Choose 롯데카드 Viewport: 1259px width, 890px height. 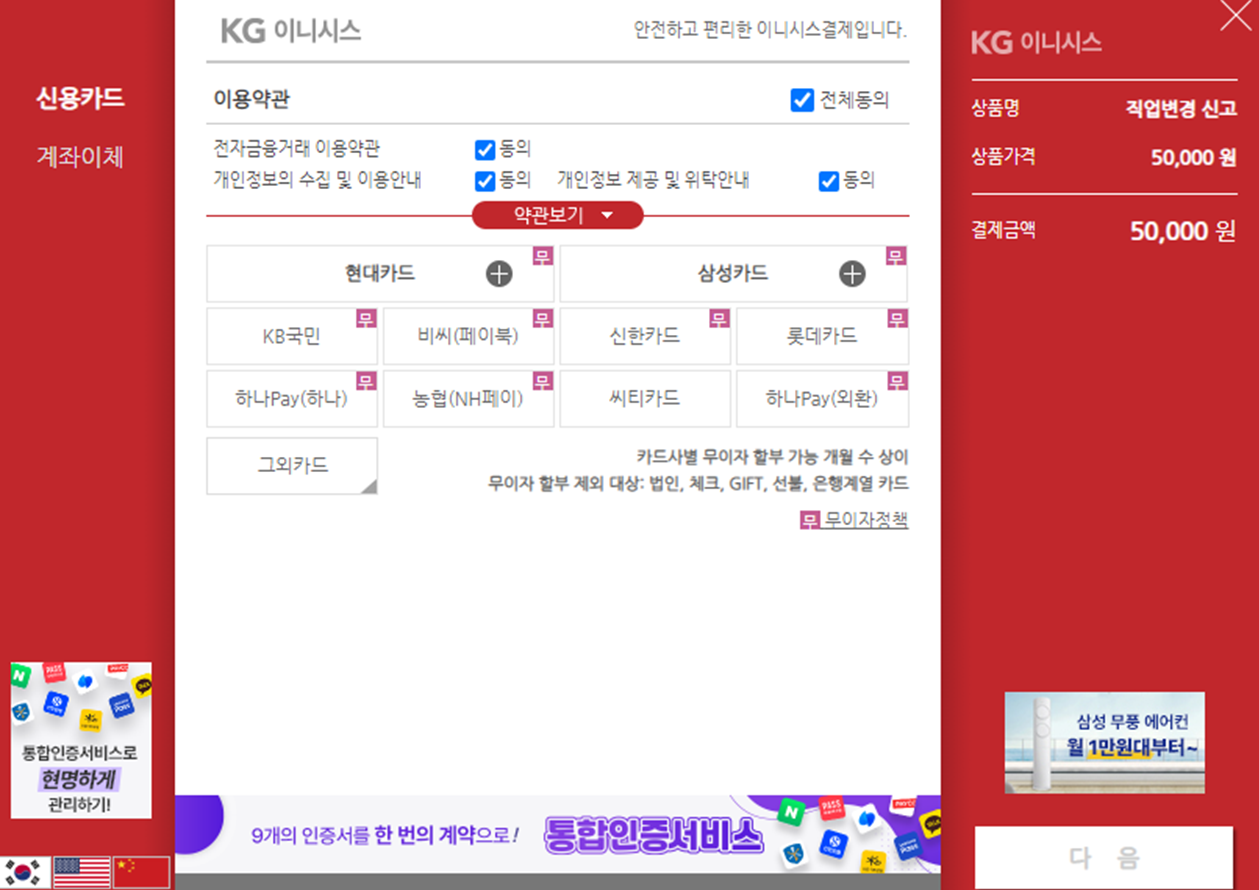click(x=822, y=337)
